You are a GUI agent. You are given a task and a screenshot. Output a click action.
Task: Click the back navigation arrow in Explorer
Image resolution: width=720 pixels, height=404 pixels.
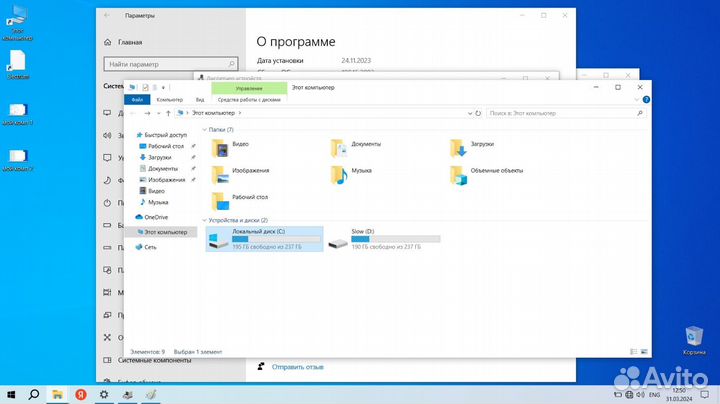tap(133, 113)
